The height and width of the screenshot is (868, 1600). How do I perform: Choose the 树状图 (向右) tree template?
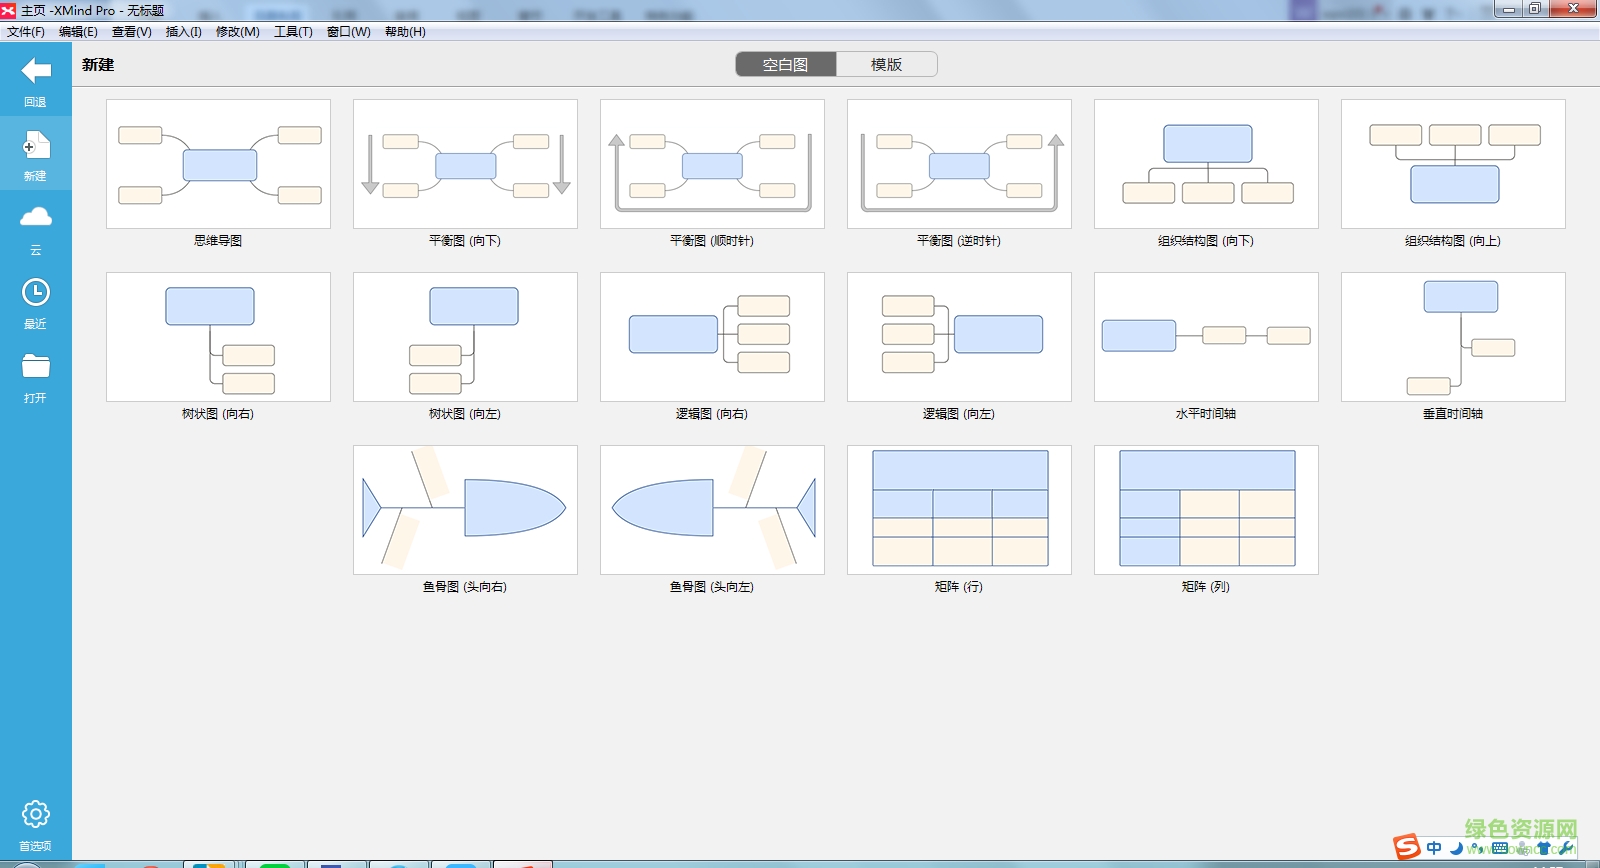click(x=218, y=337)
